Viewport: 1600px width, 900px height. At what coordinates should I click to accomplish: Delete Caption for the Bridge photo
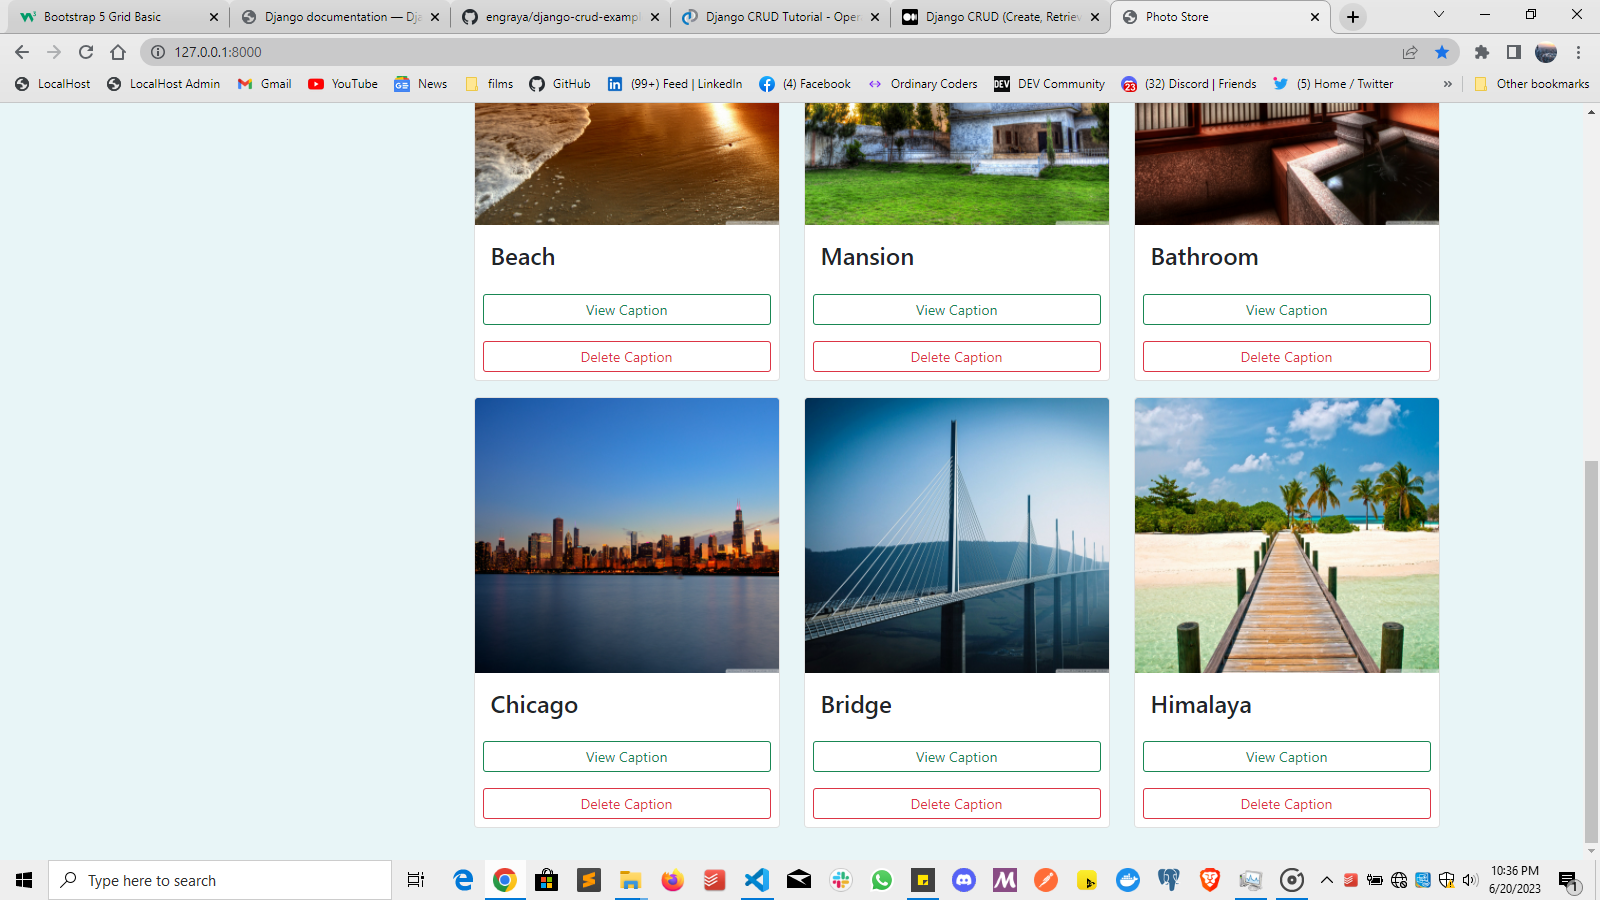pyautogui.click(x=956, y=803)
